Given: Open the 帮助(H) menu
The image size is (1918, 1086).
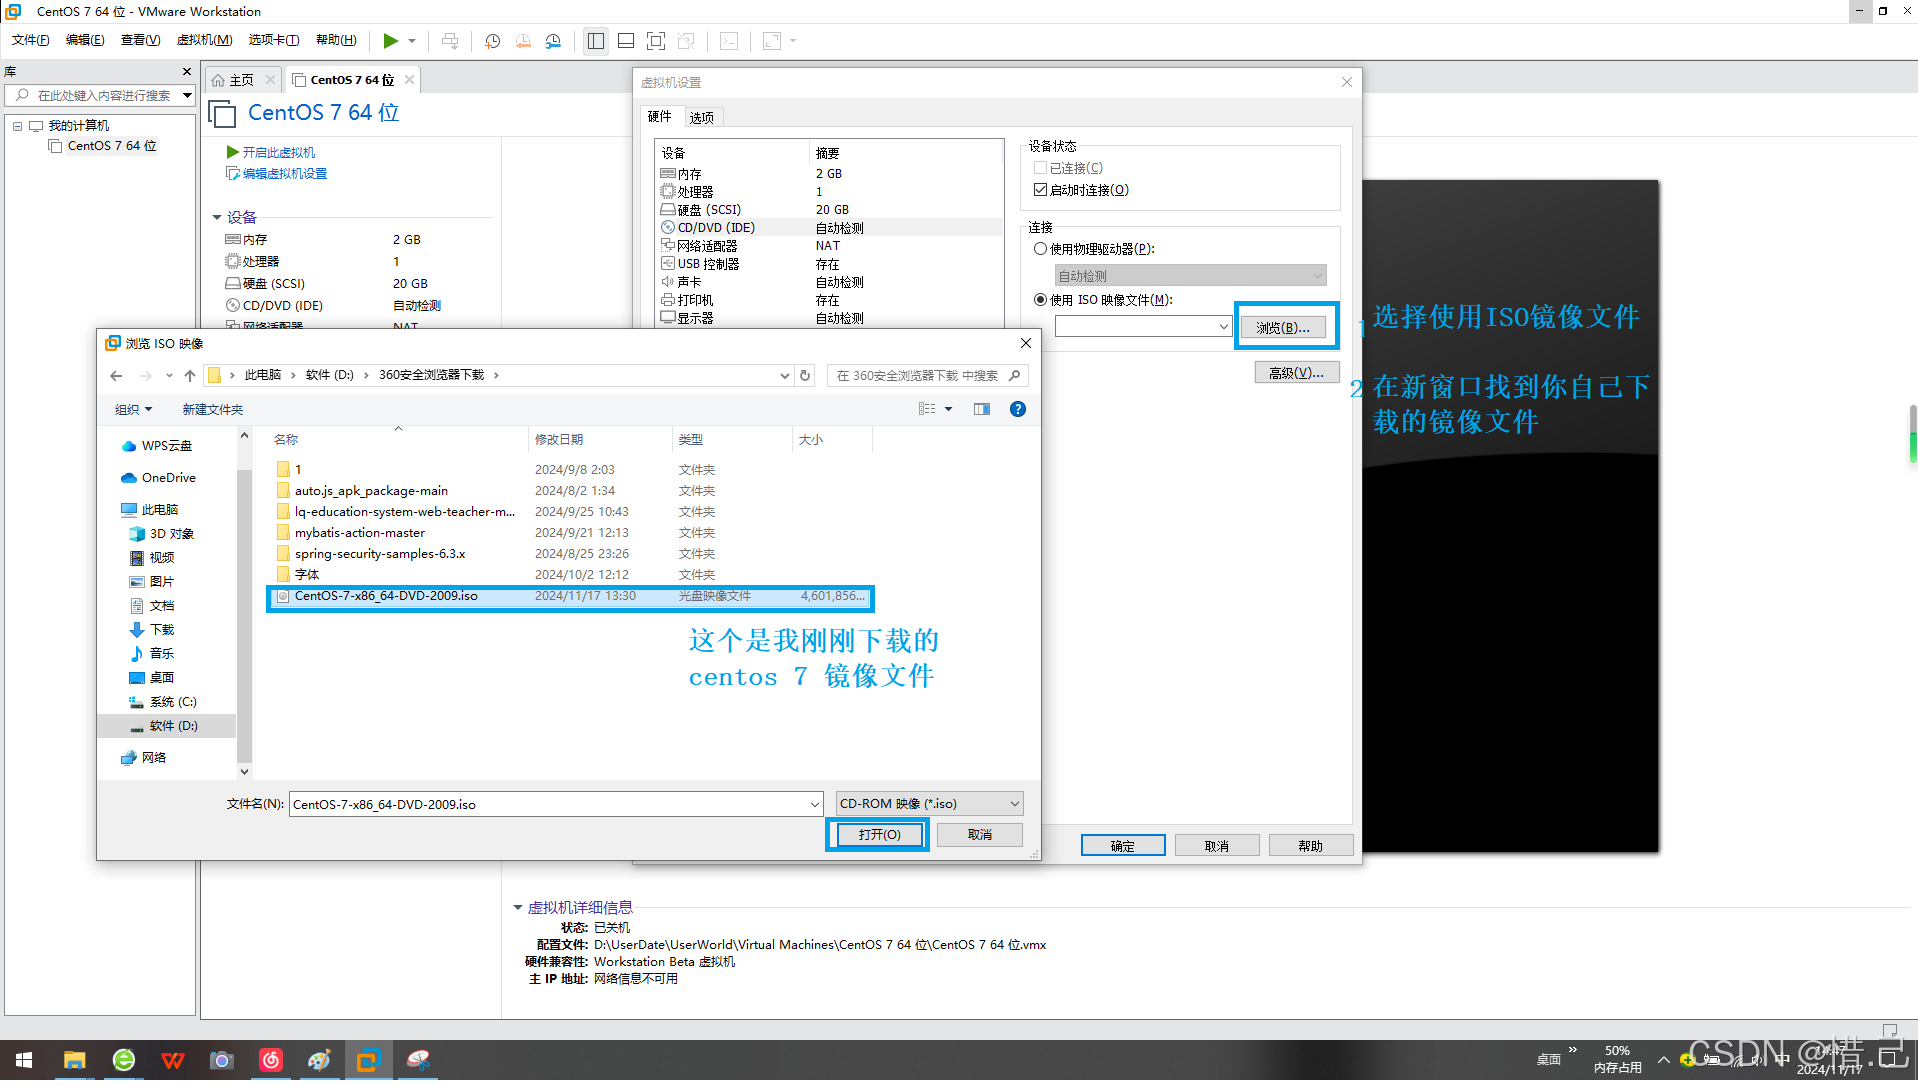Looking at the screenshot, I should 336,40.
